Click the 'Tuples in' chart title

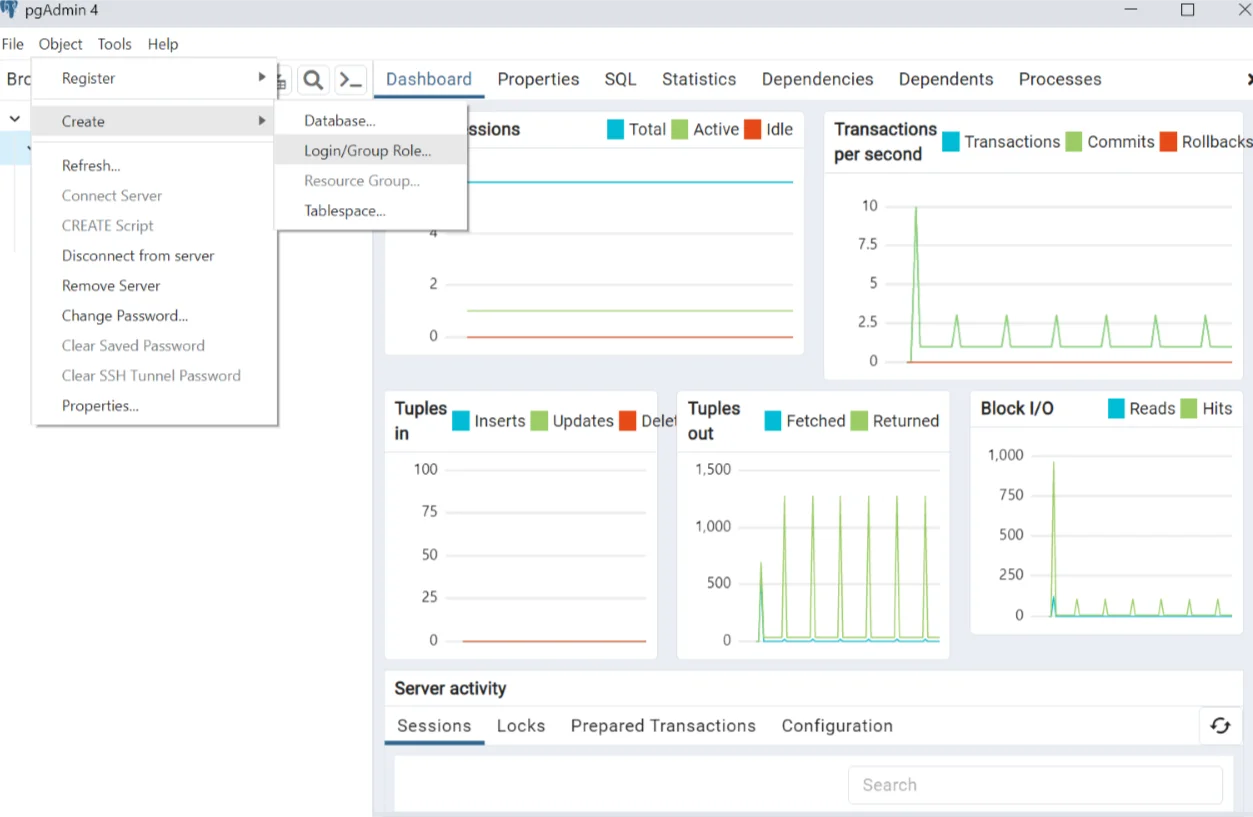(x=420, y=421)
